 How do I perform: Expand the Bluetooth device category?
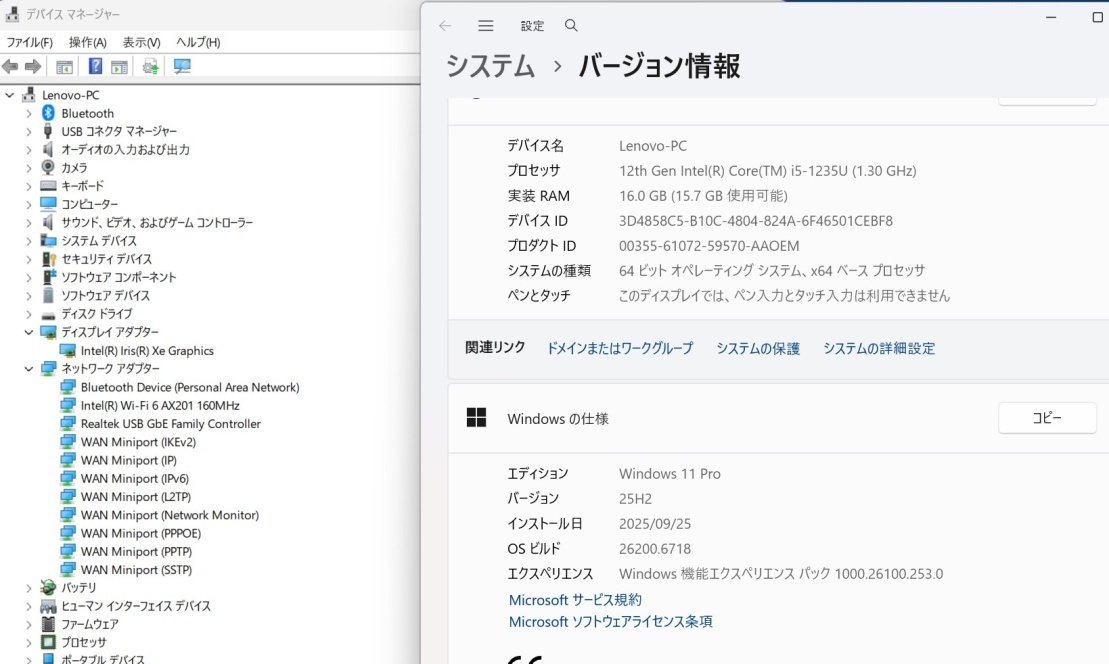click(x=29, y=113)
